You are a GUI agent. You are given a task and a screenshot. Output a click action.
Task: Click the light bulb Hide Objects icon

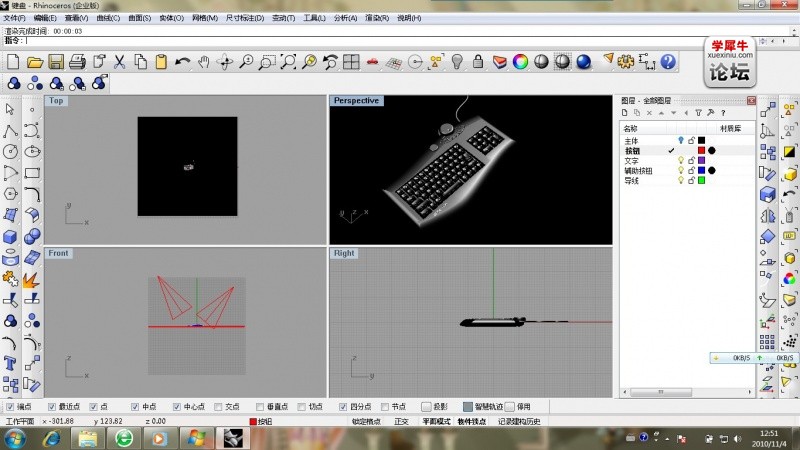457,62
